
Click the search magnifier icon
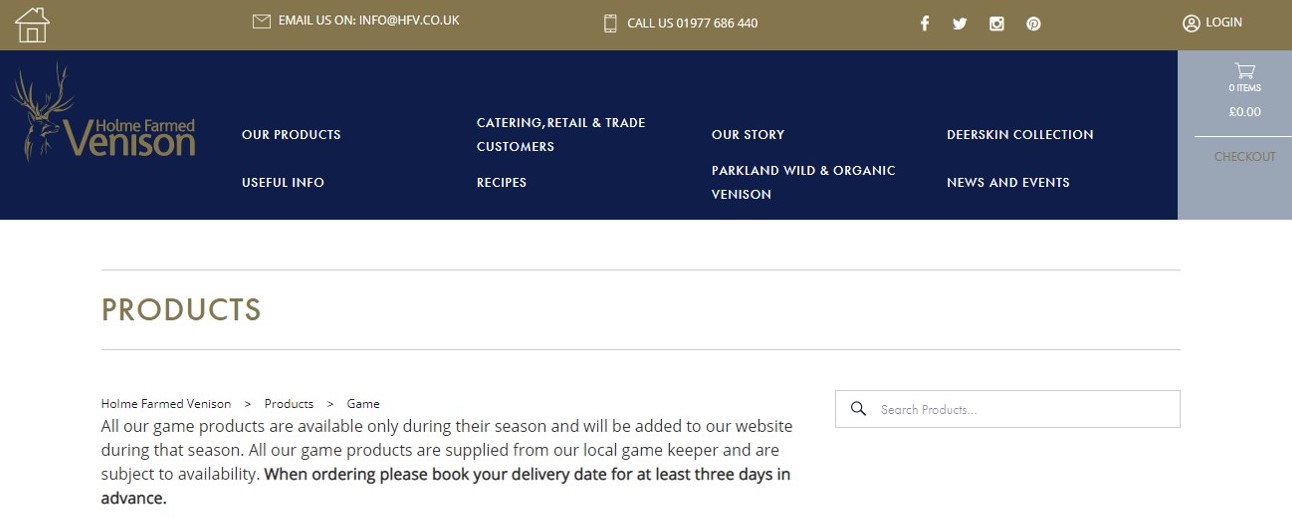(x=858, y=409)
